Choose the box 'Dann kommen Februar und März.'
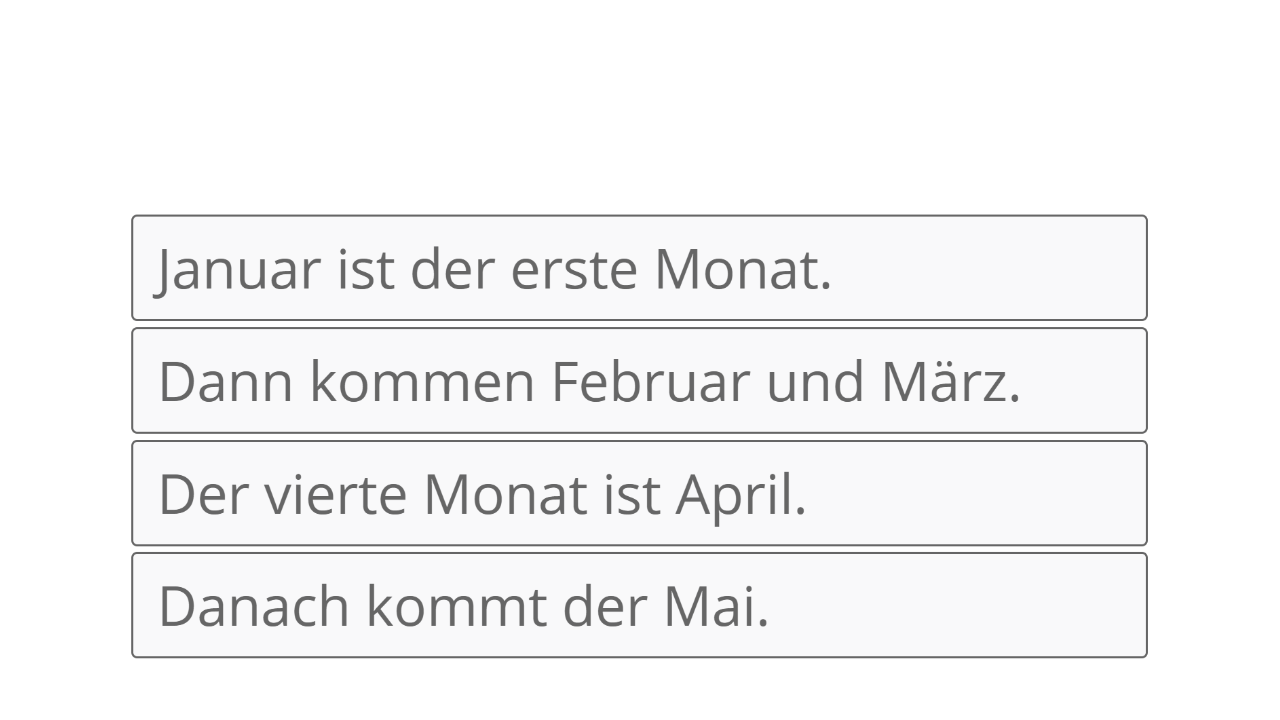 coord(639,380)
